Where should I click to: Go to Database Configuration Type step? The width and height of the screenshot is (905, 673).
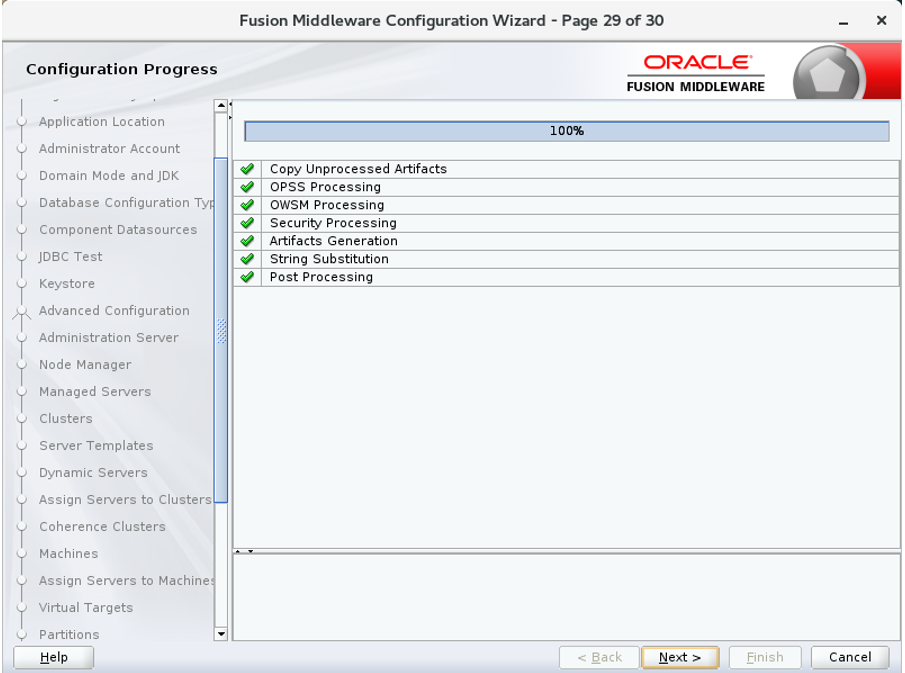click(126, 203)
